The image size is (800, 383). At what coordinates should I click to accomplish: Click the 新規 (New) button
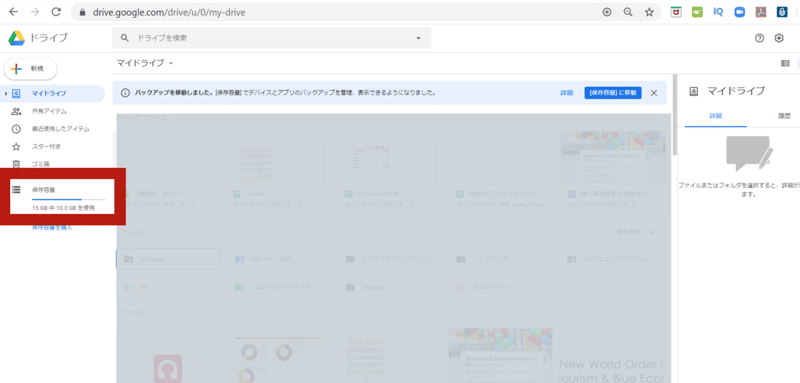coord(30,68)
